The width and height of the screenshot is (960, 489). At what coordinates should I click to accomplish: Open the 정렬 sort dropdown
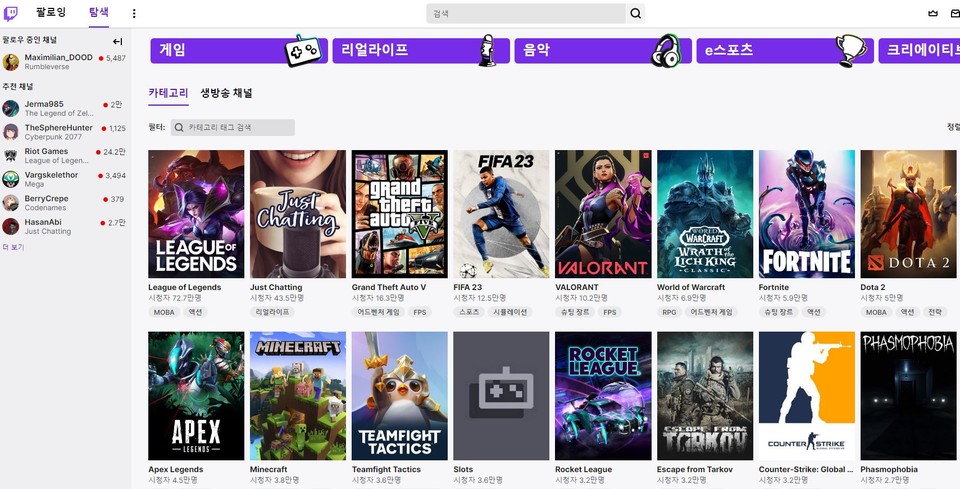tap(953, 127)
